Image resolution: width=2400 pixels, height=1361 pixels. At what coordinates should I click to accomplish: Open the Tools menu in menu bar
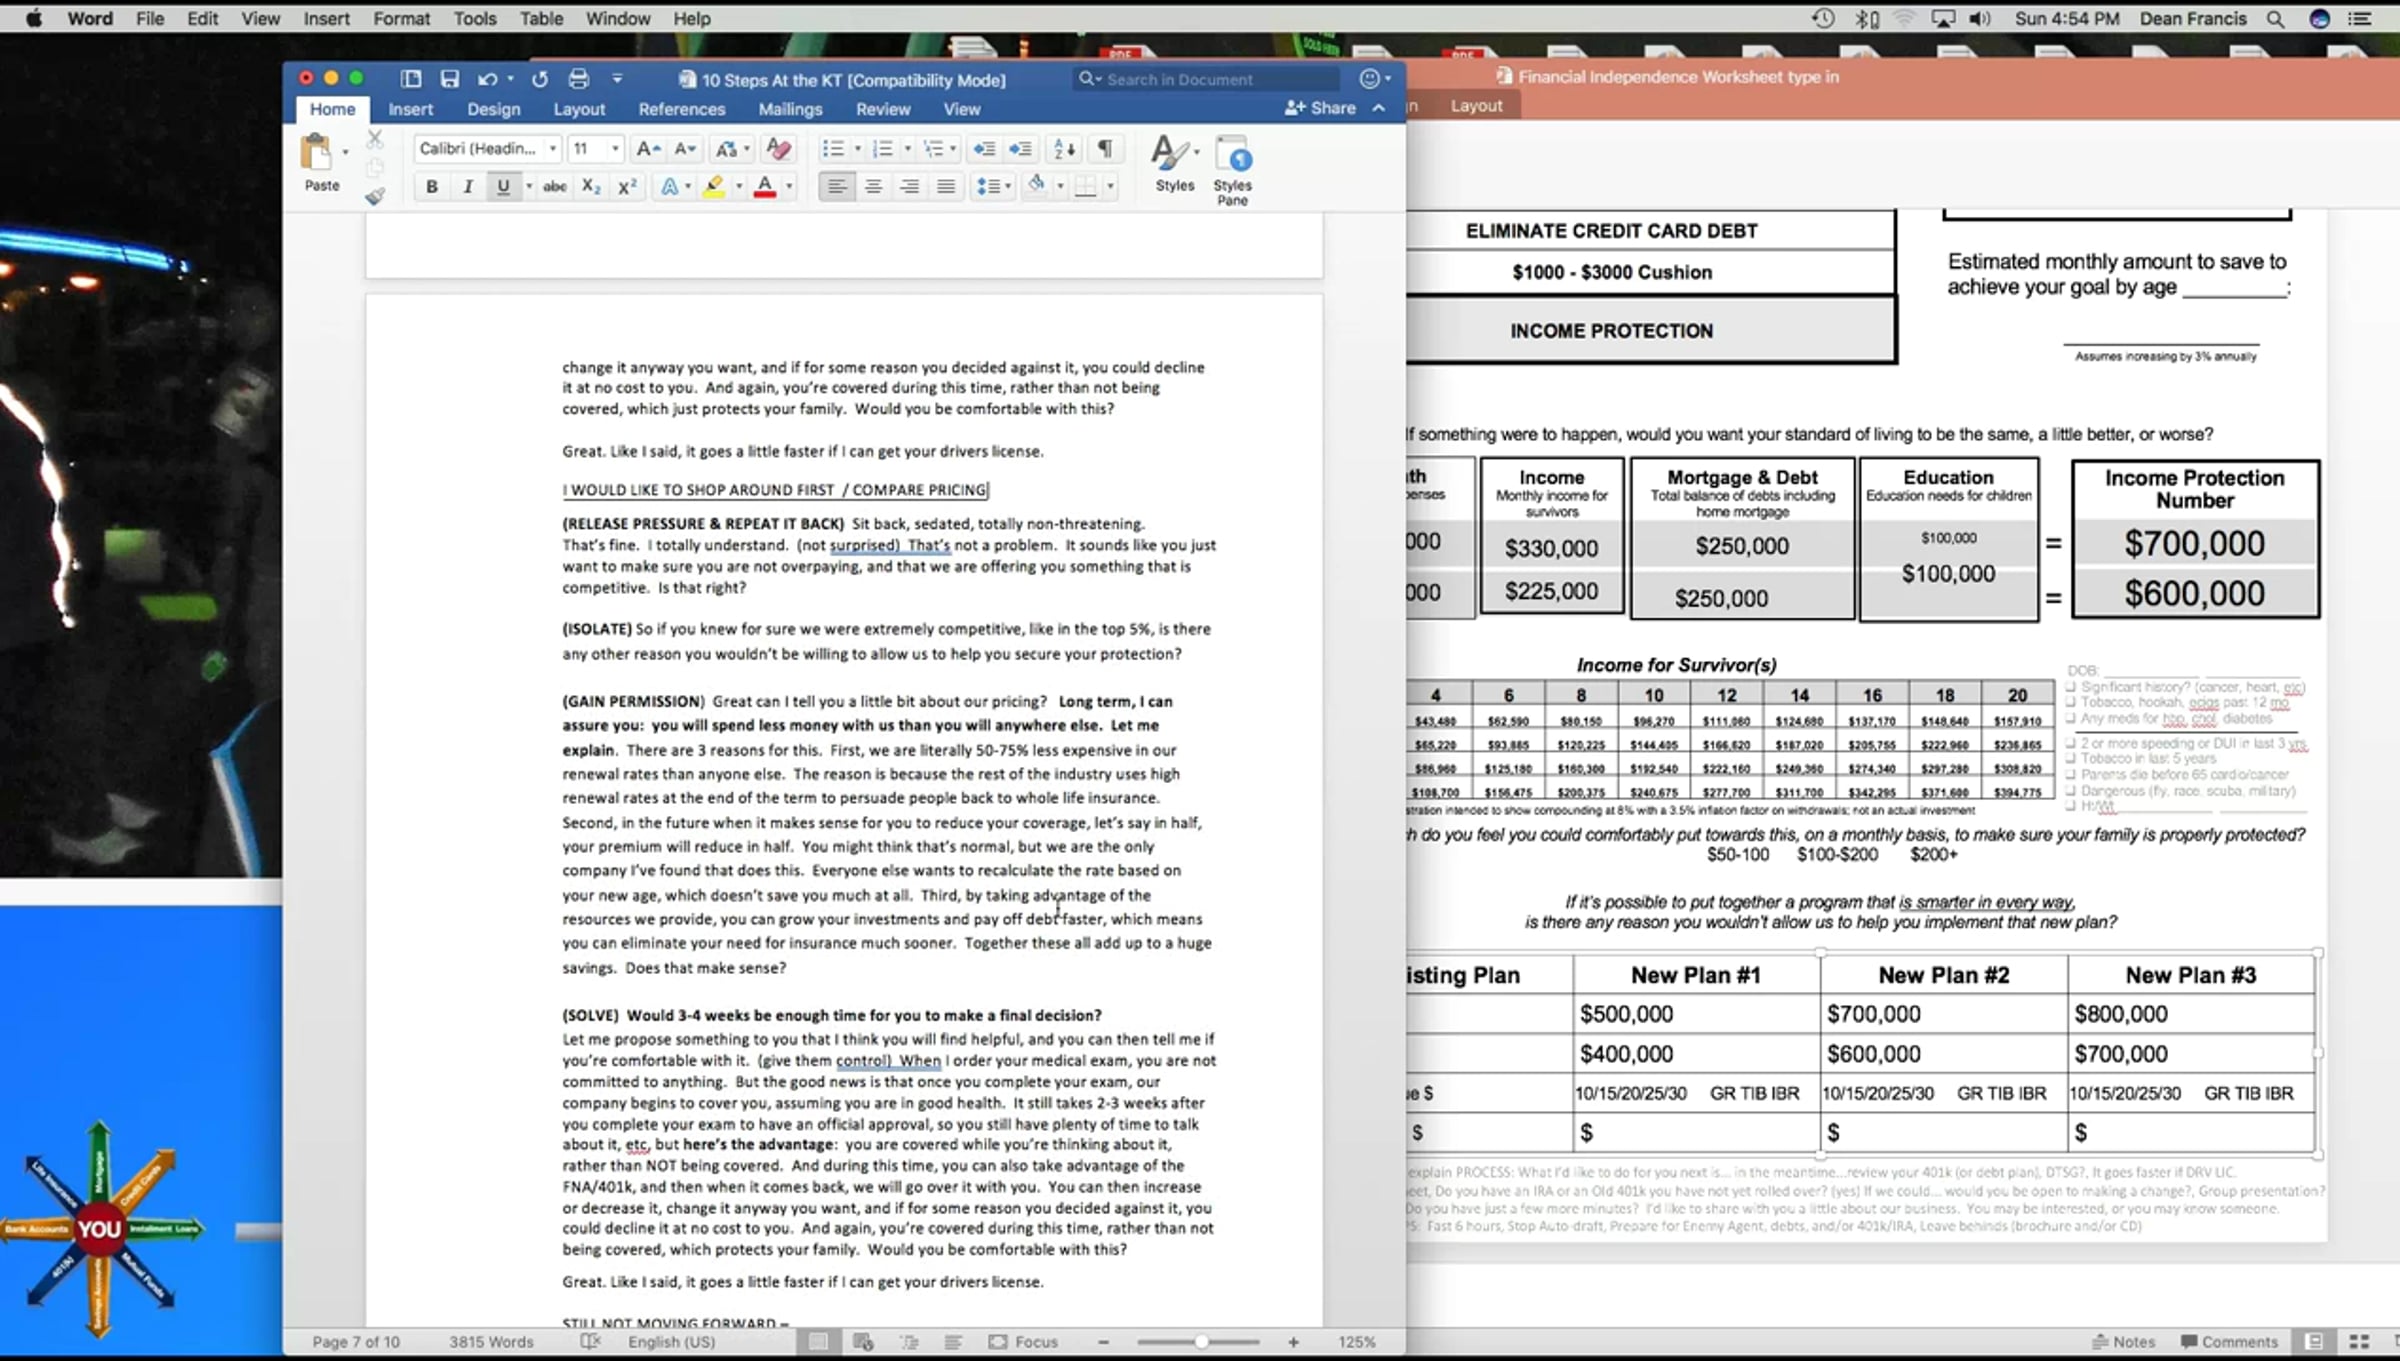click(474, 18)
